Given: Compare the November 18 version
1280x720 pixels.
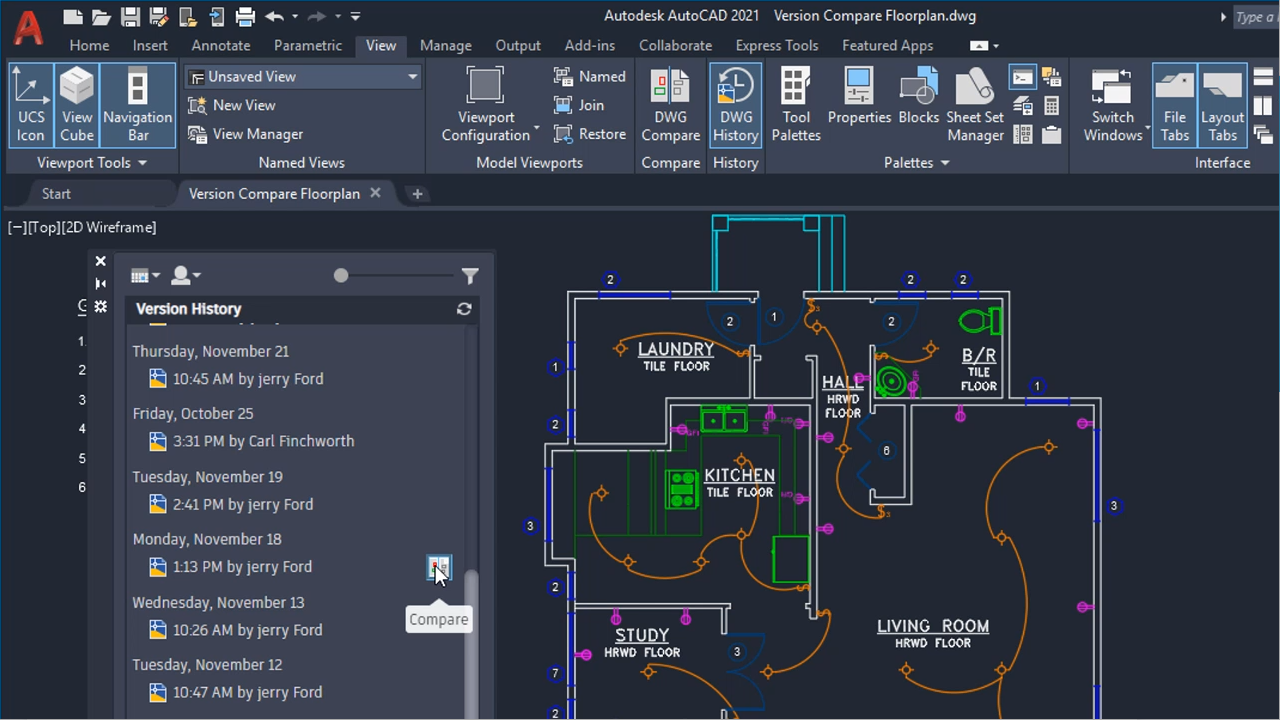Looking at the screenshot, I should pos(438,568).
